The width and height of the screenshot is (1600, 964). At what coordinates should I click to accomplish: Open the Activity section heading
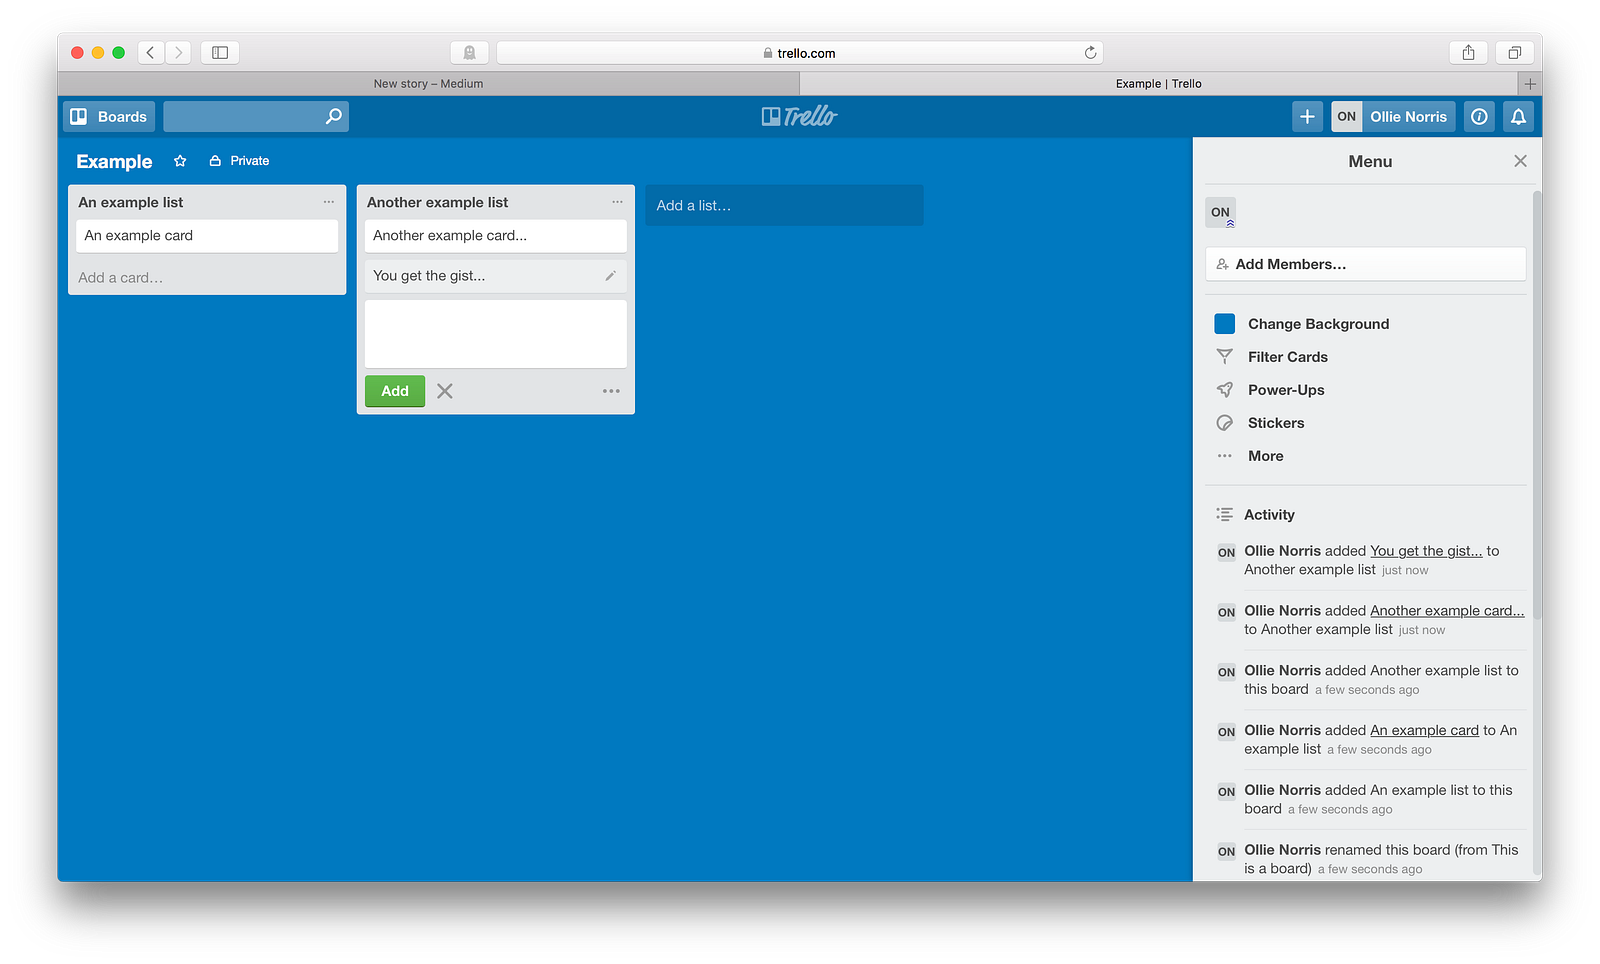pyautogui.click(x=1269, y=515)
